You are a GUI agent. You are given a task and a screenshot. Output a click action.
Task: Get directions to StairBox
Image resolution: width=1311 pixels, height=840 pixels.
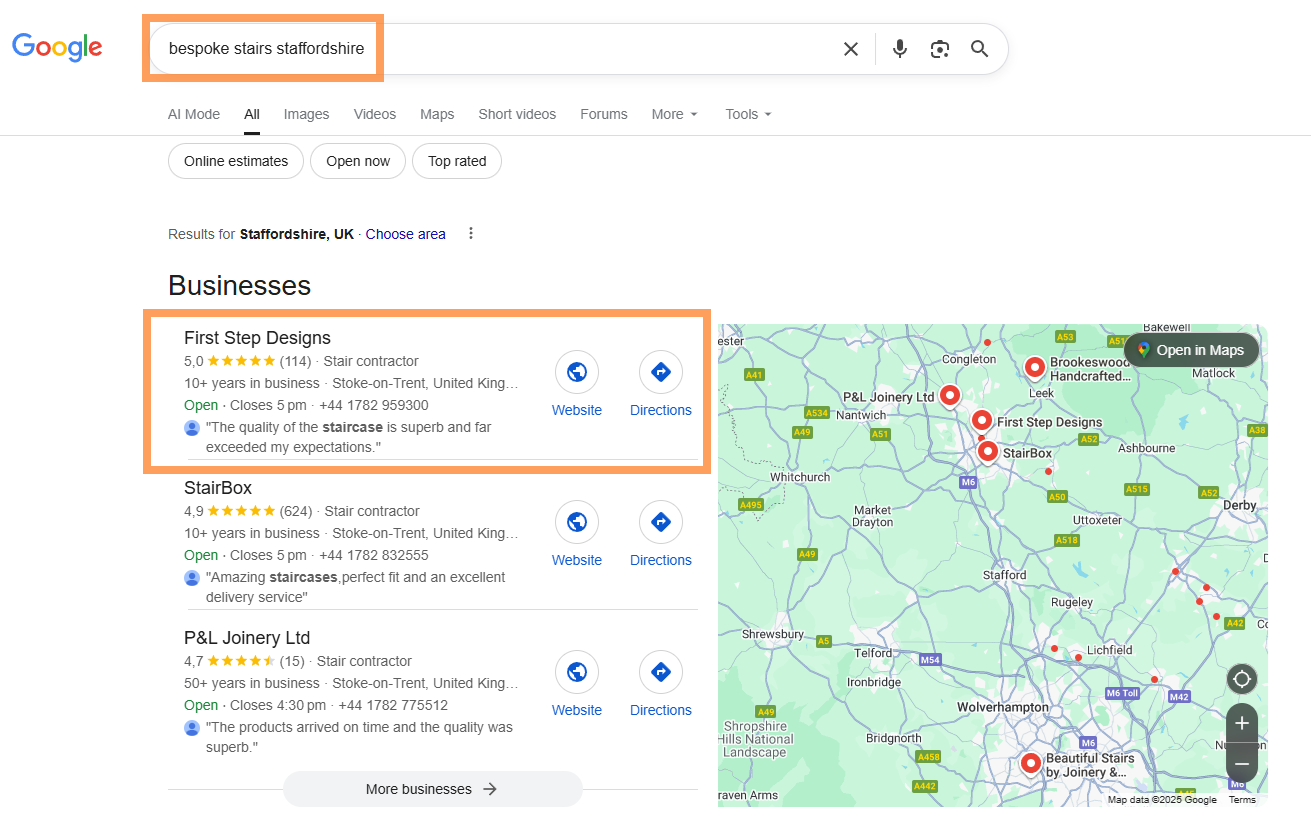pos(660,523)
